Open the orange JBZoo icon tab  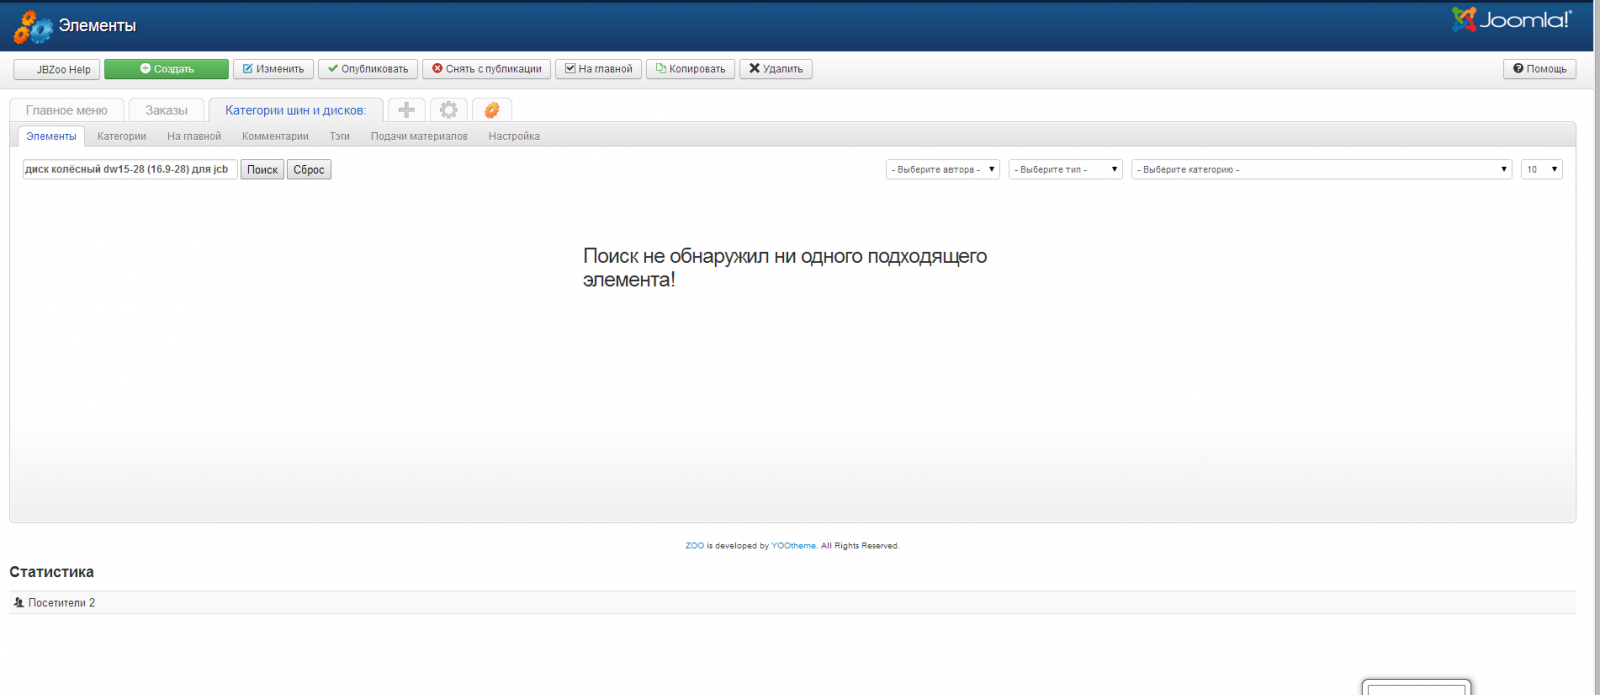(x=491, y=110)
